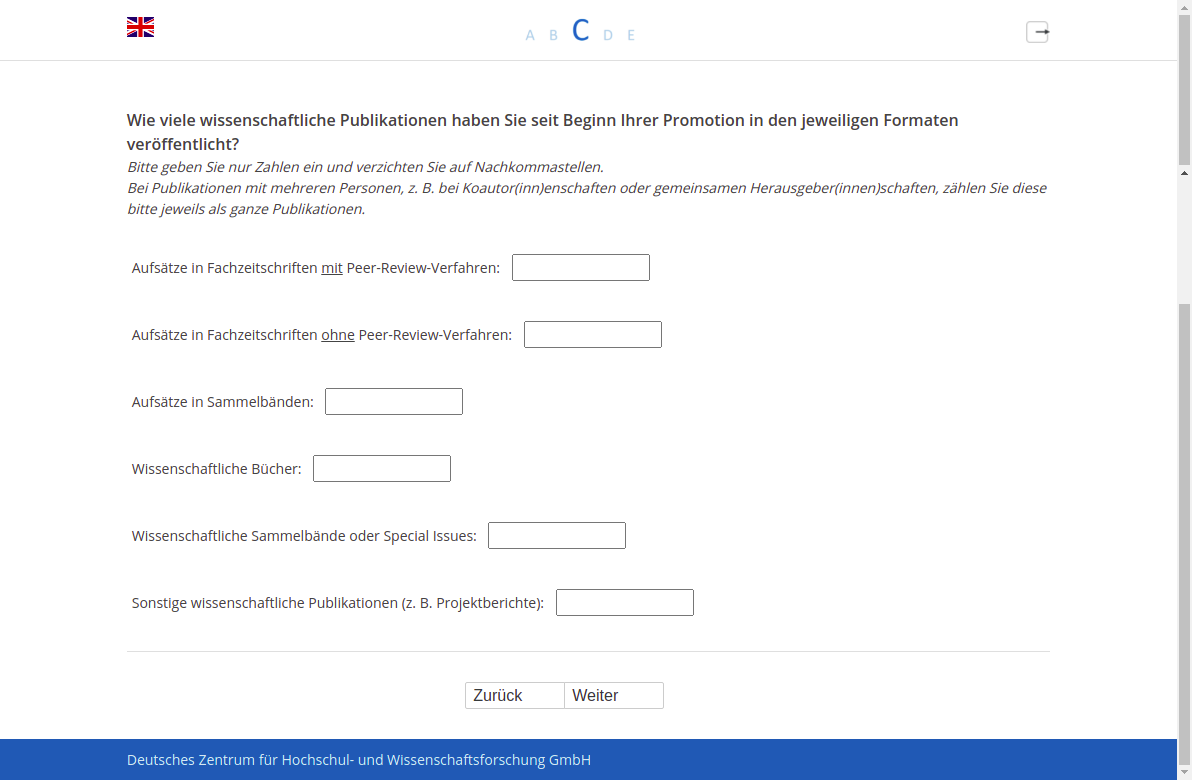This screenshot has height=780, width=1192.
Task: Click the vertical scrollbar thumb
Action: [x=1184, y=534]
